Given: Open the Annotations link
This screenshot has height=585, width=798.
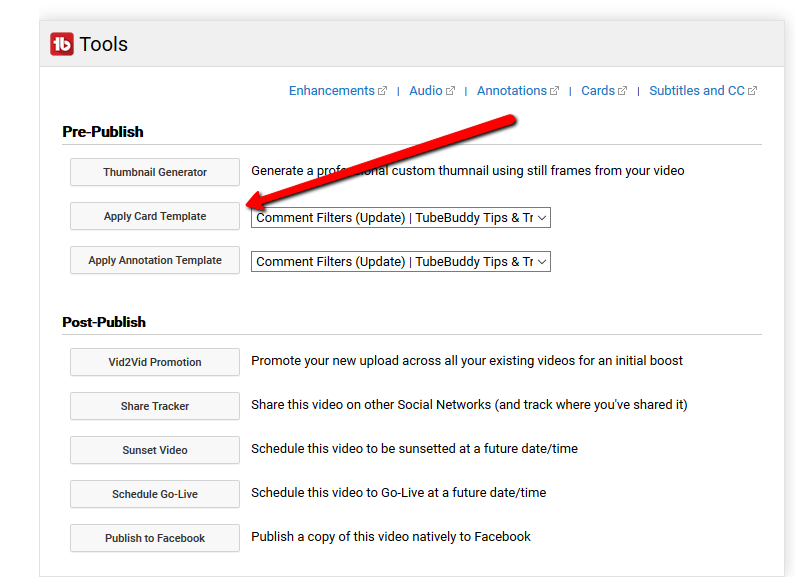Looking at the screenshot, I should point(511,91).
